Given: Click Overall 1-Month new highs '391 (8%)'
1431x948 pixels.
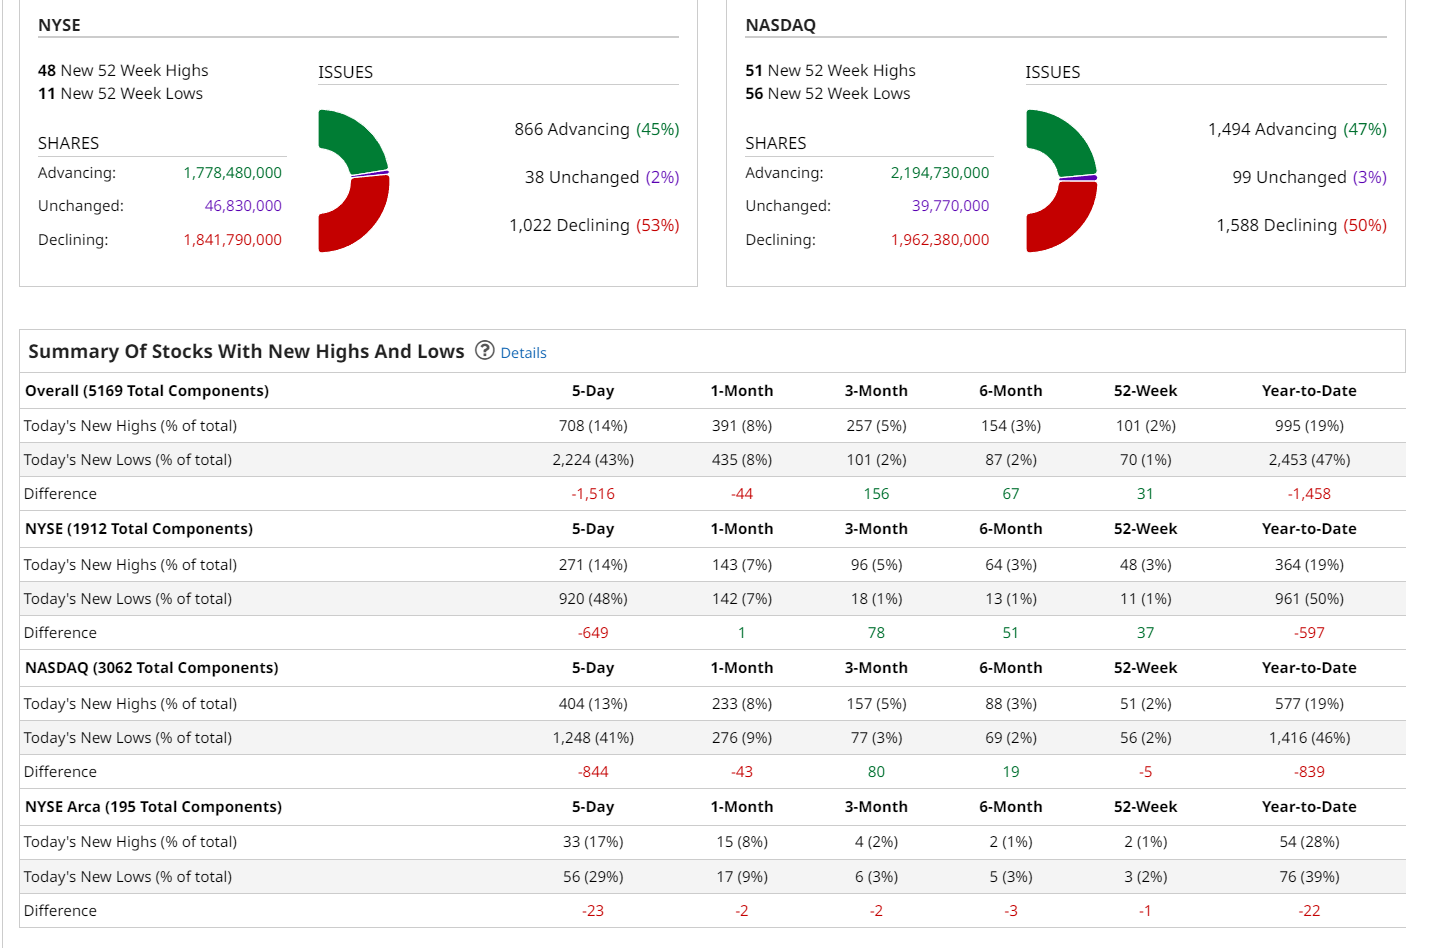Looking at the screenshot, I should point(742,426).
